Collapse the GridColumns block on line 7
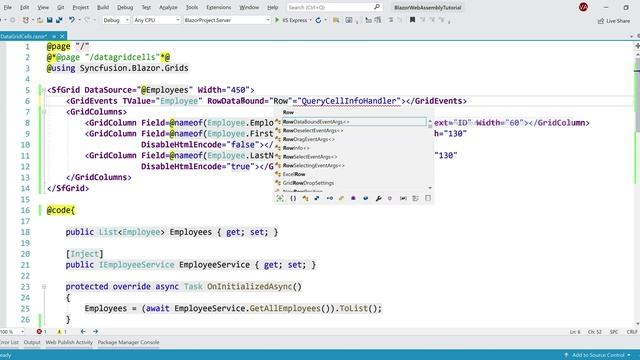The height and width of the screenshot is (360, 640). (43, 112)
